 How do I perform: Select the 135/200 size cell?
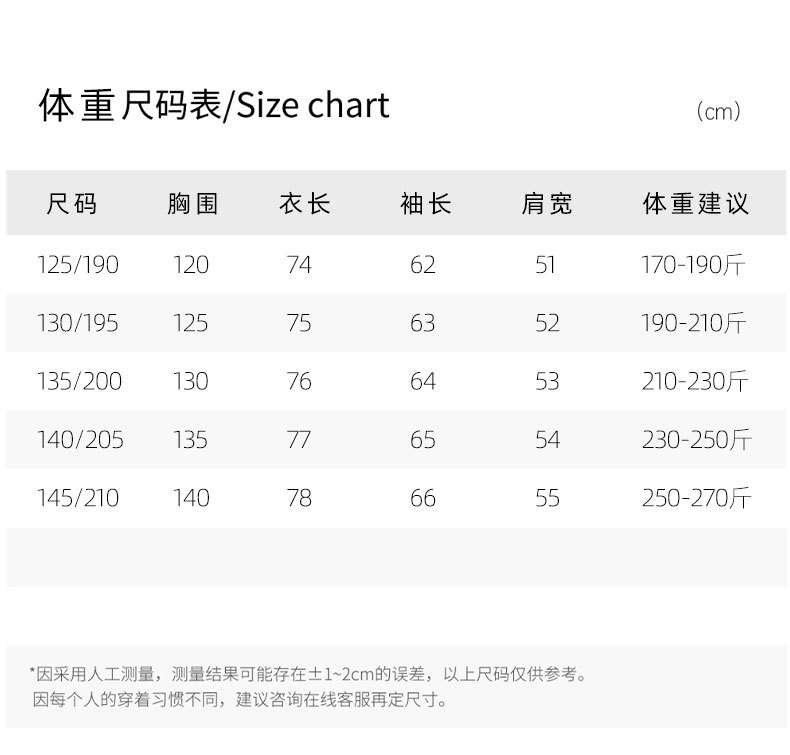(79, 381)
